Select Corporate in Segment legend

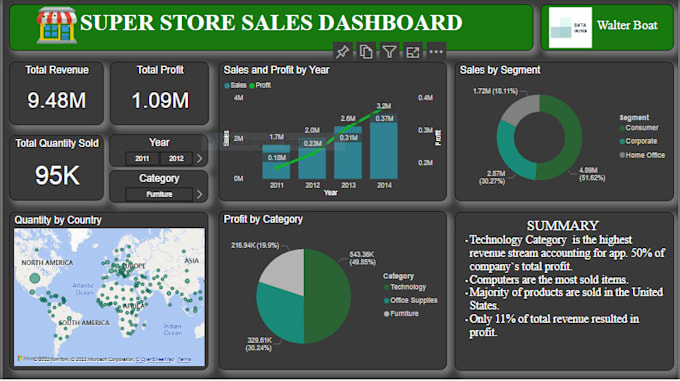point(638,141)
